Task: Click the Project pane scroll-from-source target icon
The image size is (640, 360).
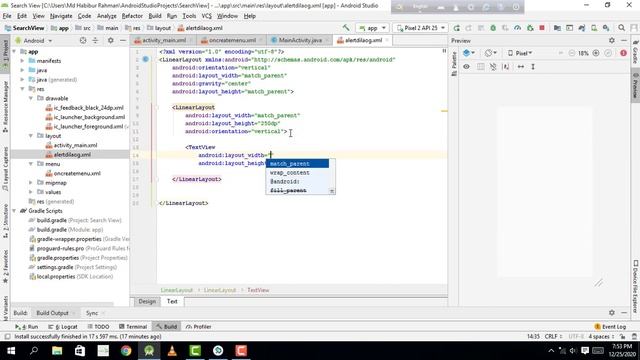Action: tap(83, 40)
